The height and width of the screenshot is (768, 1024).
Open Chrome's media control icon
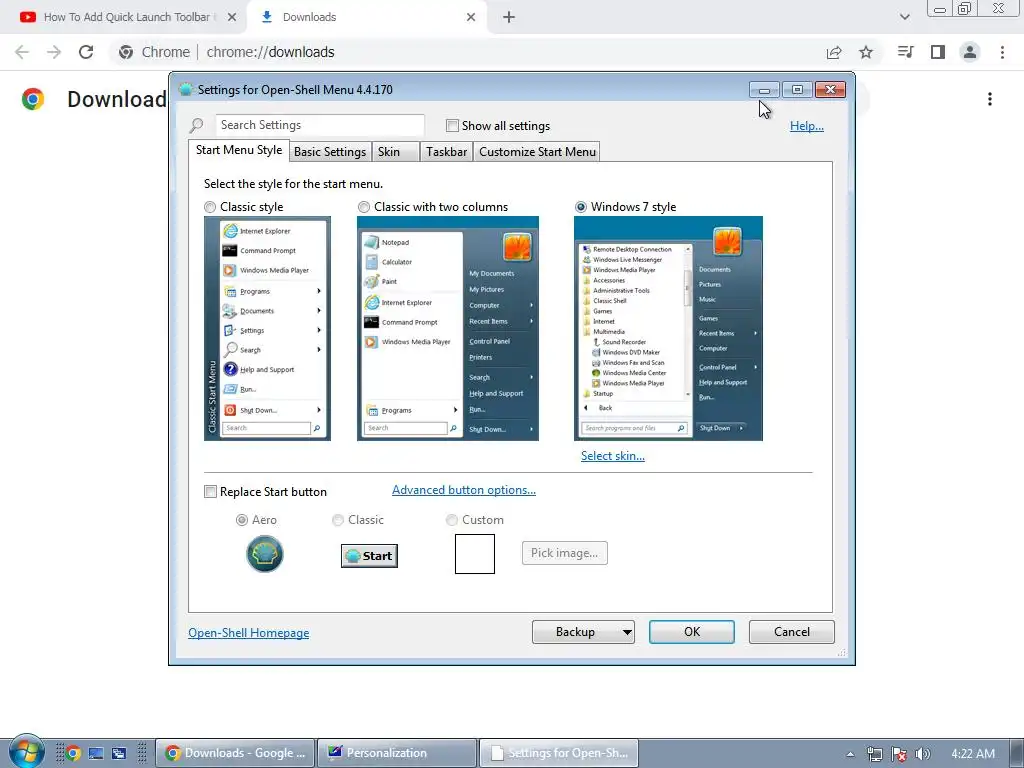point(905,52)
